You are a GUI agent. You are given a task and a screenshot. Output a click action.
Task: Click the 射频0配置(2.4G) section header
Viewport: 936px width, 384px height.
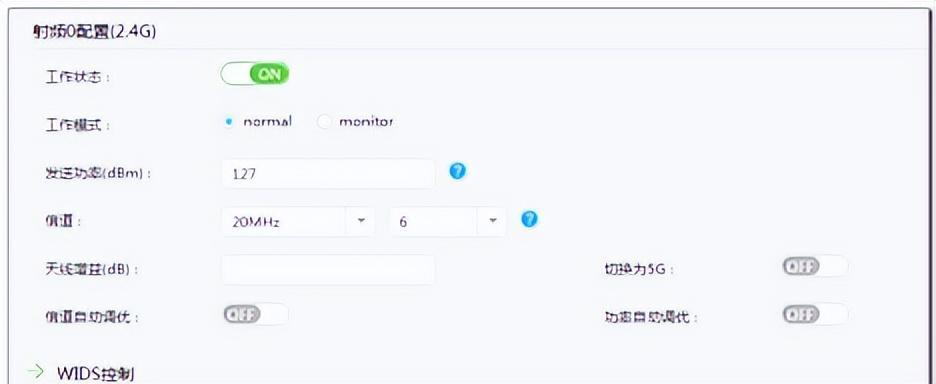[x=95, y=32]
